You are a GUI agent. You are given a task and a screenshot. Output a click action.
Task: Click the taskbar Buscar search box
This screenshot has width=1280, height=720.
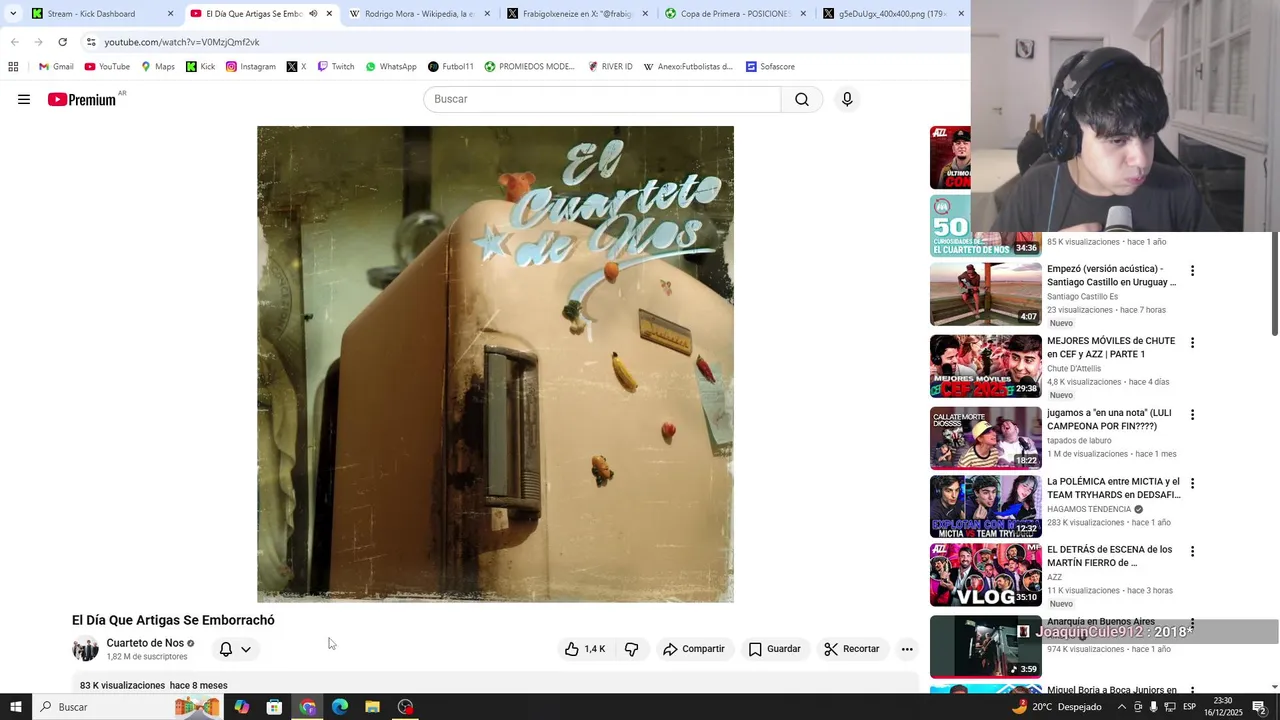pos(128,707)
